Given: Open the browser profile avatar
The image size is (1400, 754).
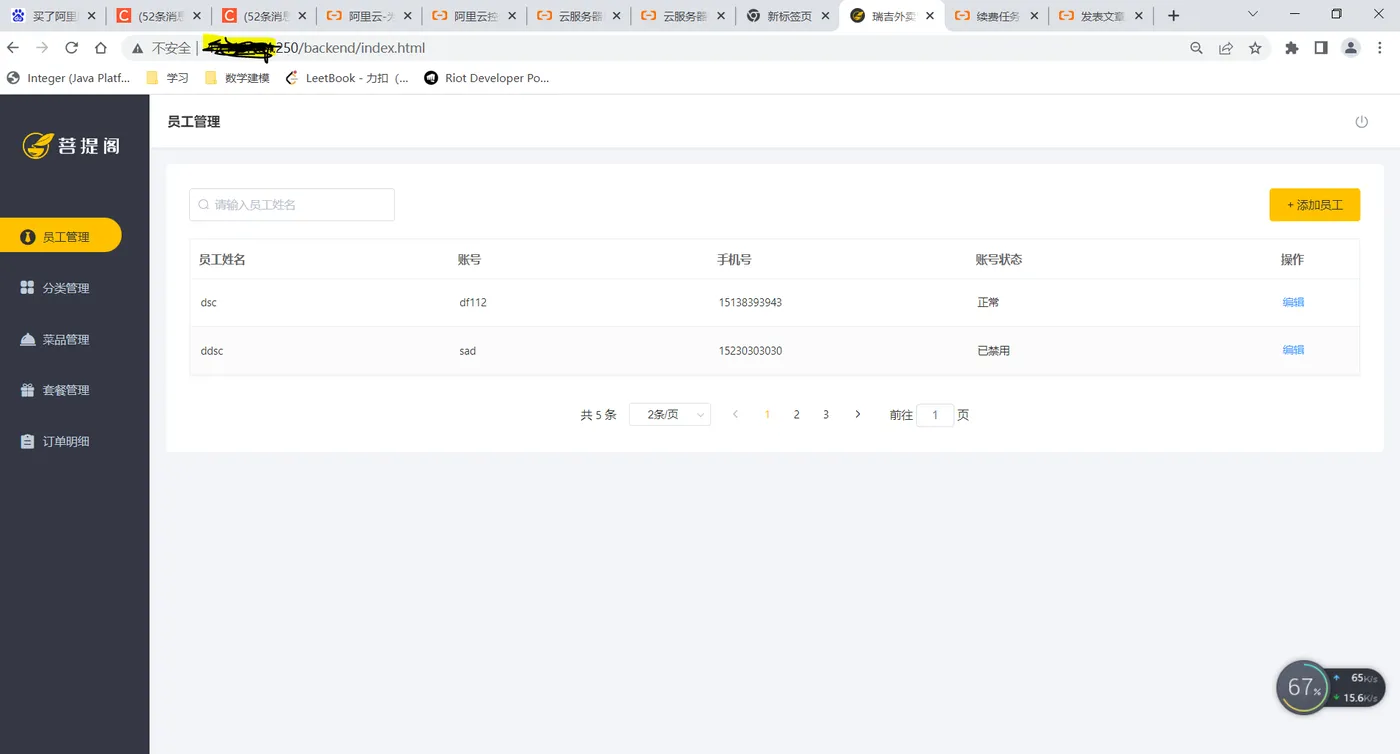Looking at the screenshot, I should click(1351, 48).
